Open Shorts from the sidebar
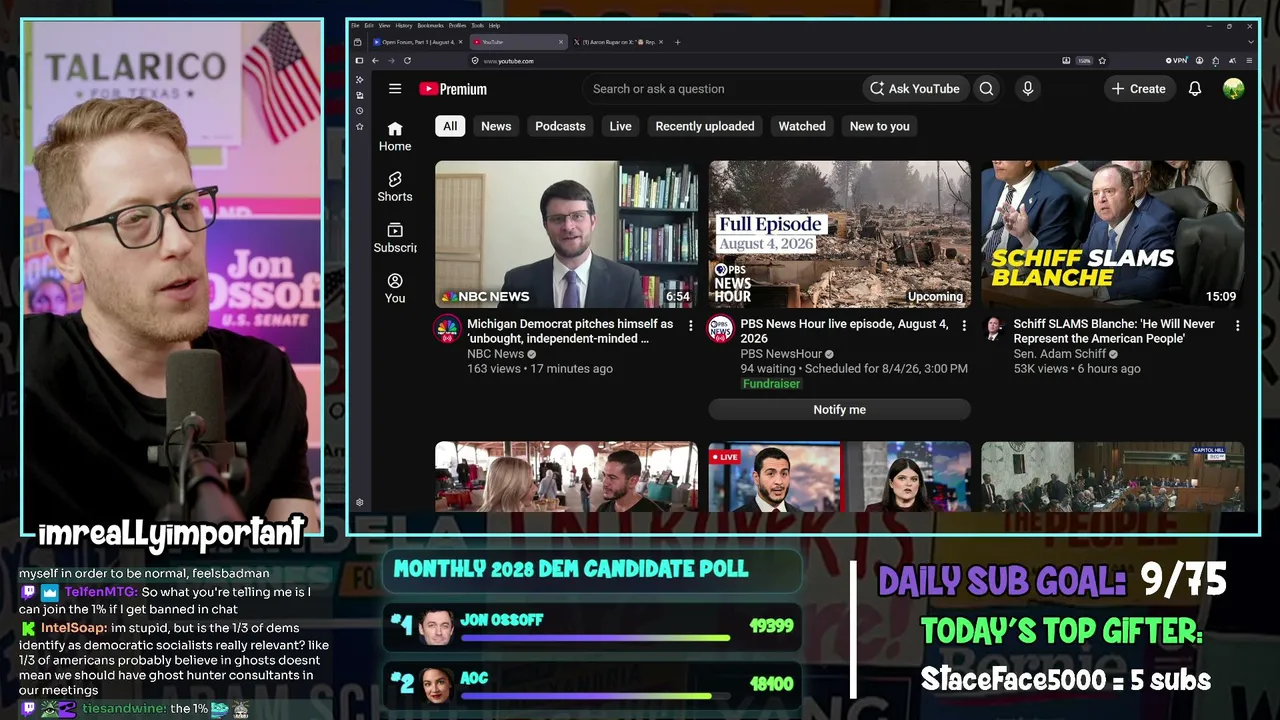The width and height of the screenshot is (1280, 720). [x=395, y=187]
